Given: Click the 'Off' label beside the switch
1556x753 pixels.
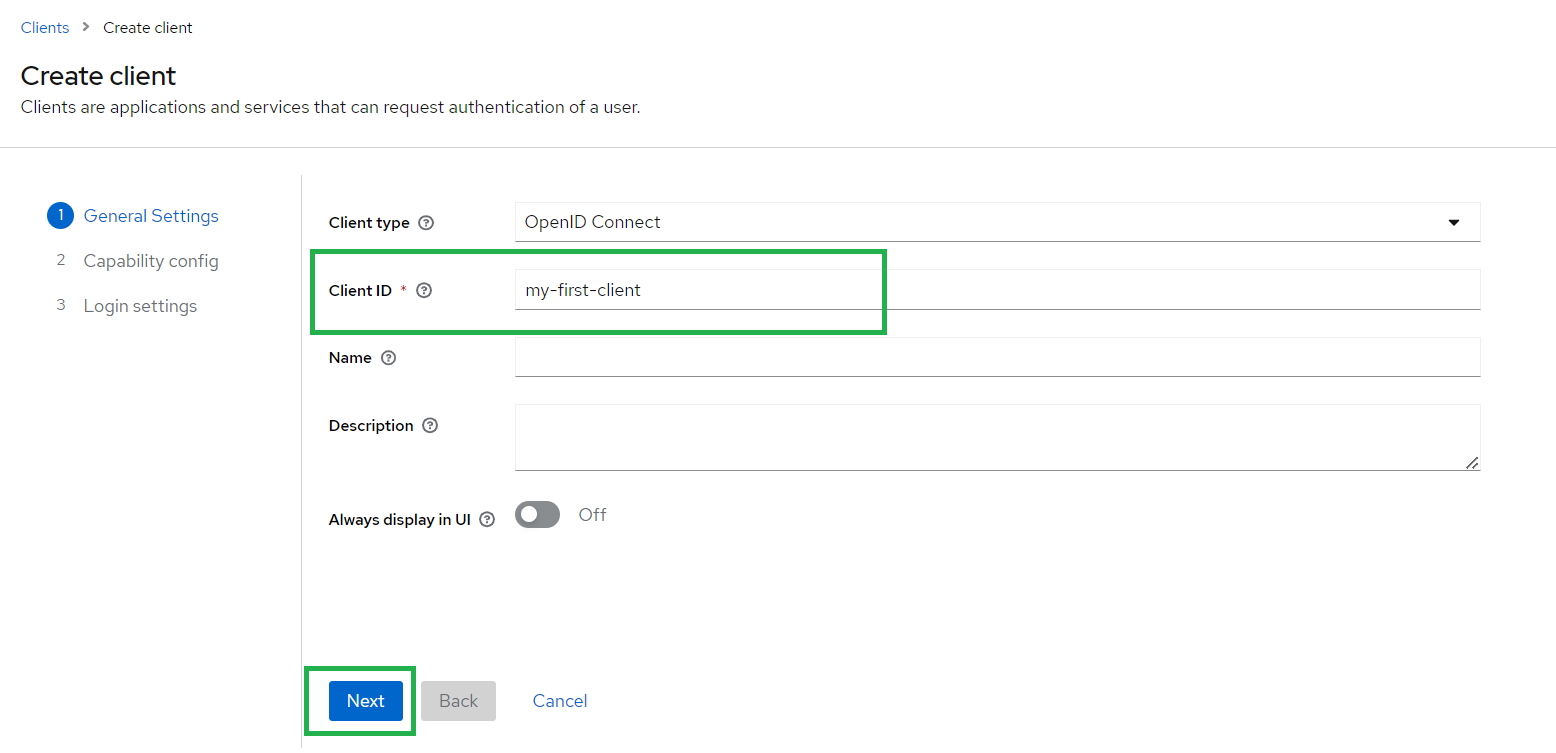Looking at the screenshot, I should (592, 515).
